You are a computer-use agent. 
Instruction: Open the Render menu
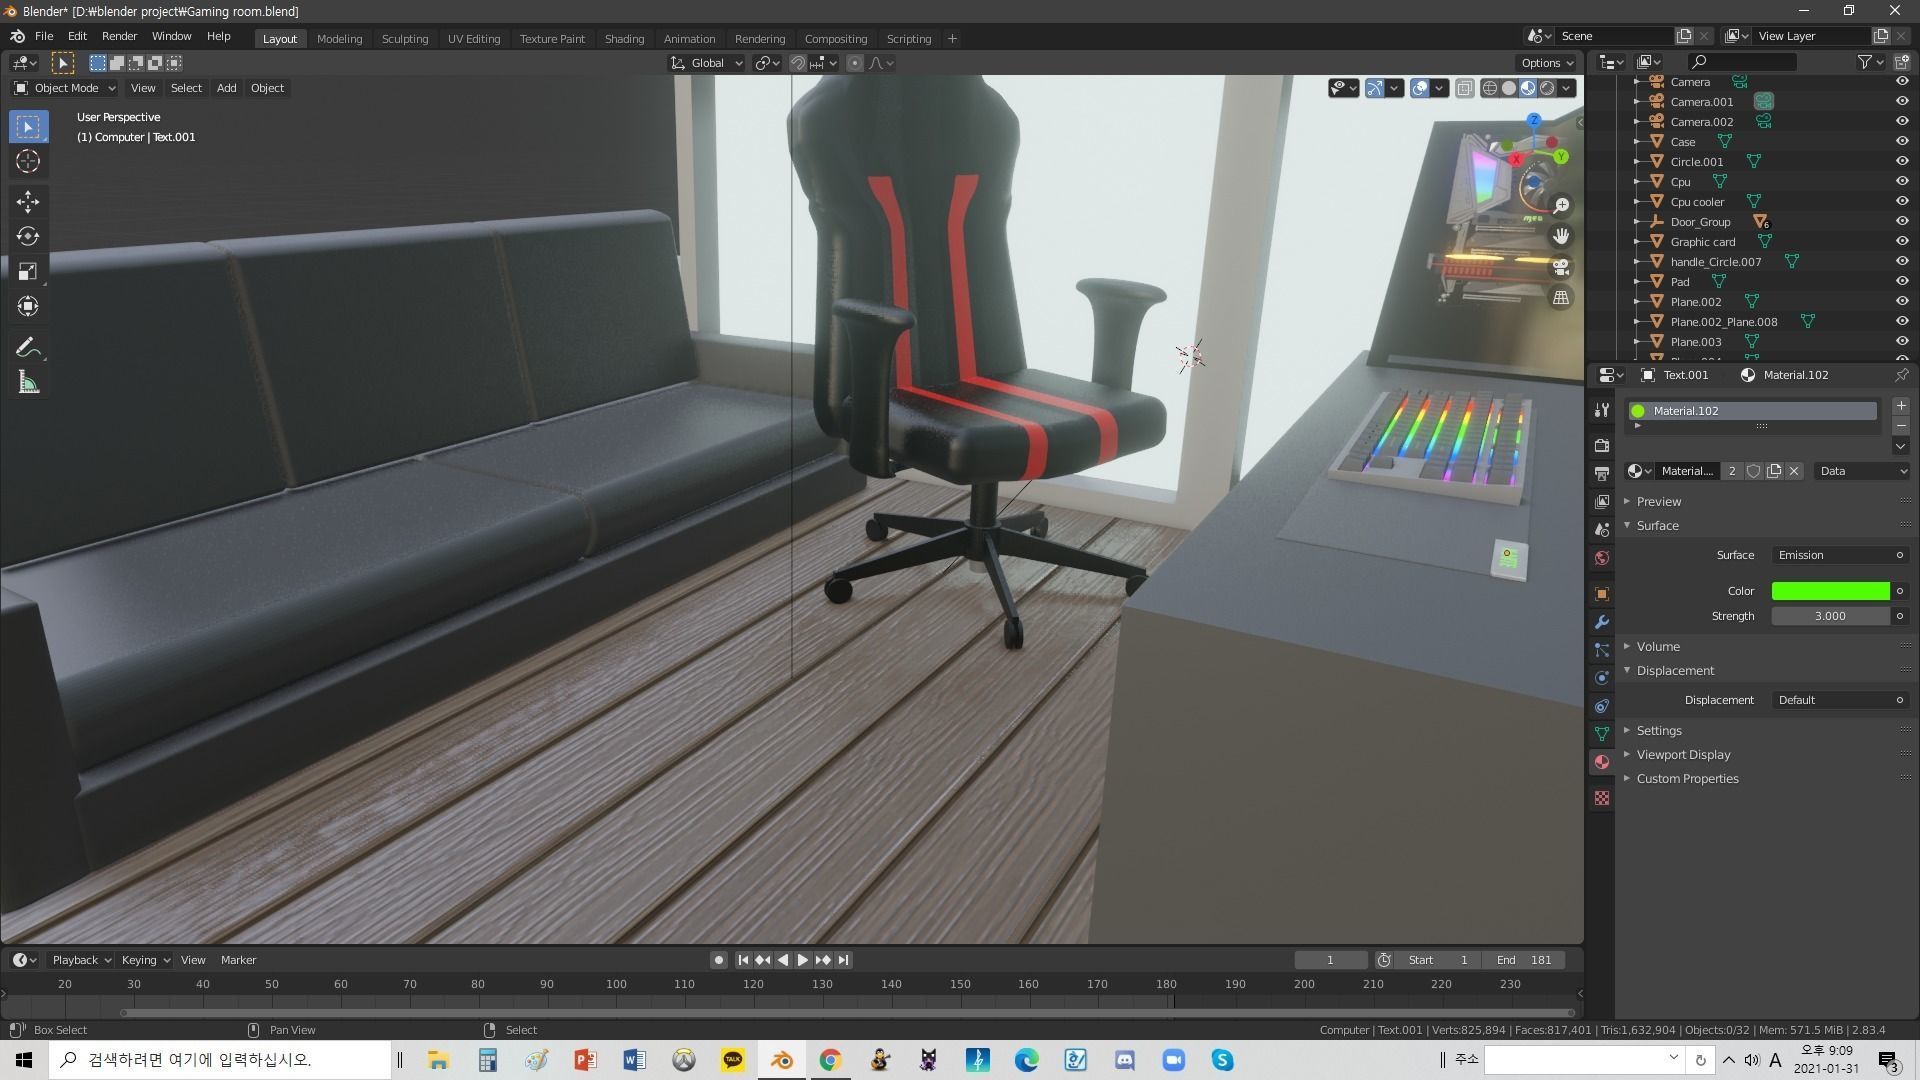tap(119, 36)
